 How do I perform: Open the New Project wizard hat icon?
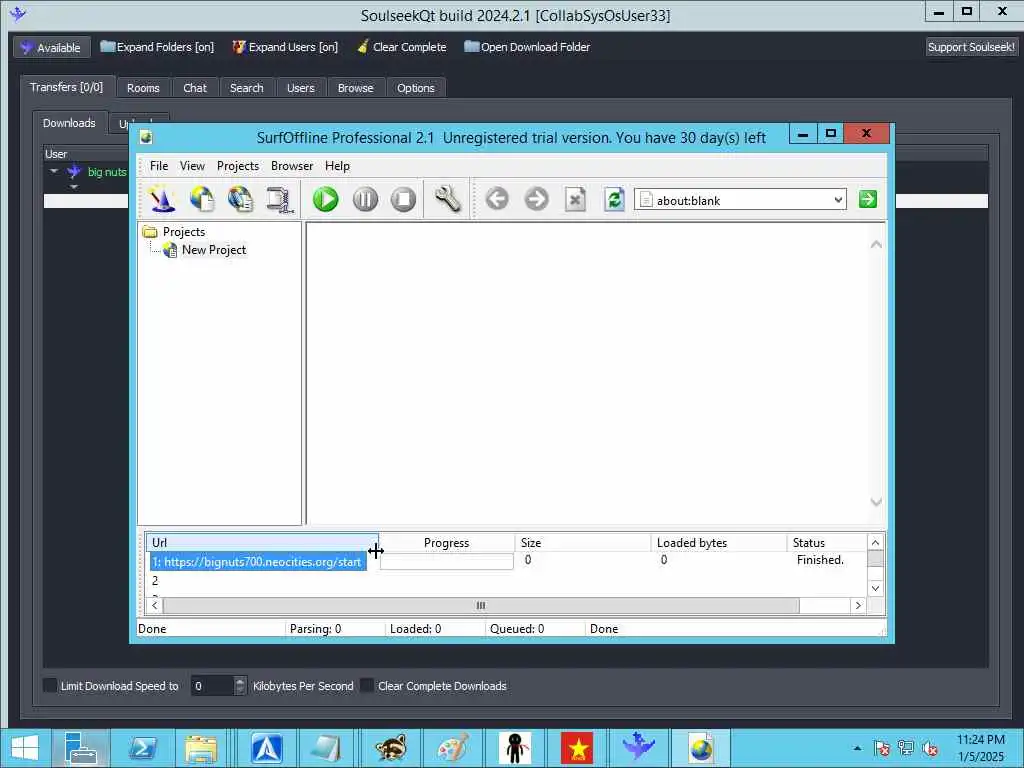point(162,199)
